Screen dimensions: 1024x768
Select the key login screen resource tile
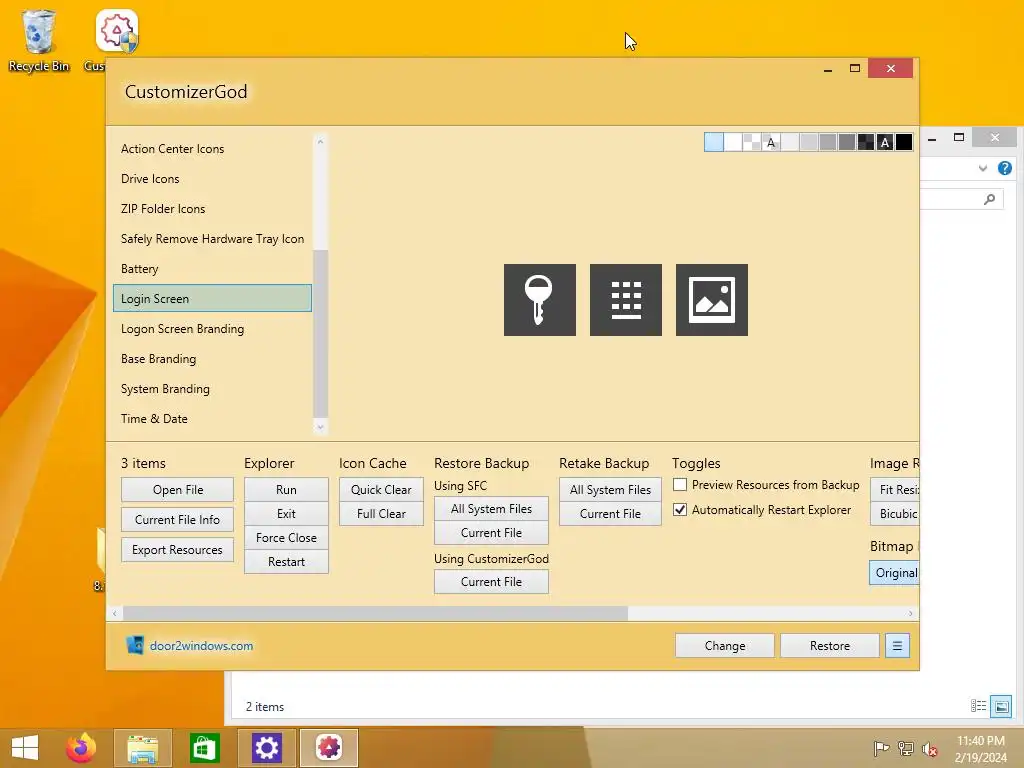[539, 300]
